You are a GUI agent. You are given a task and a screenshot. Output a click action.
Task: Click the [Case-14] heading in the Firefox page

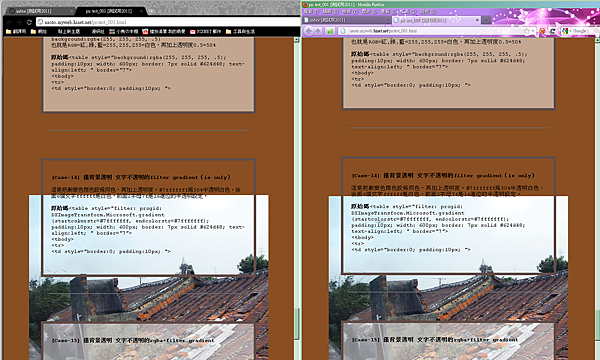pos(443,175)
